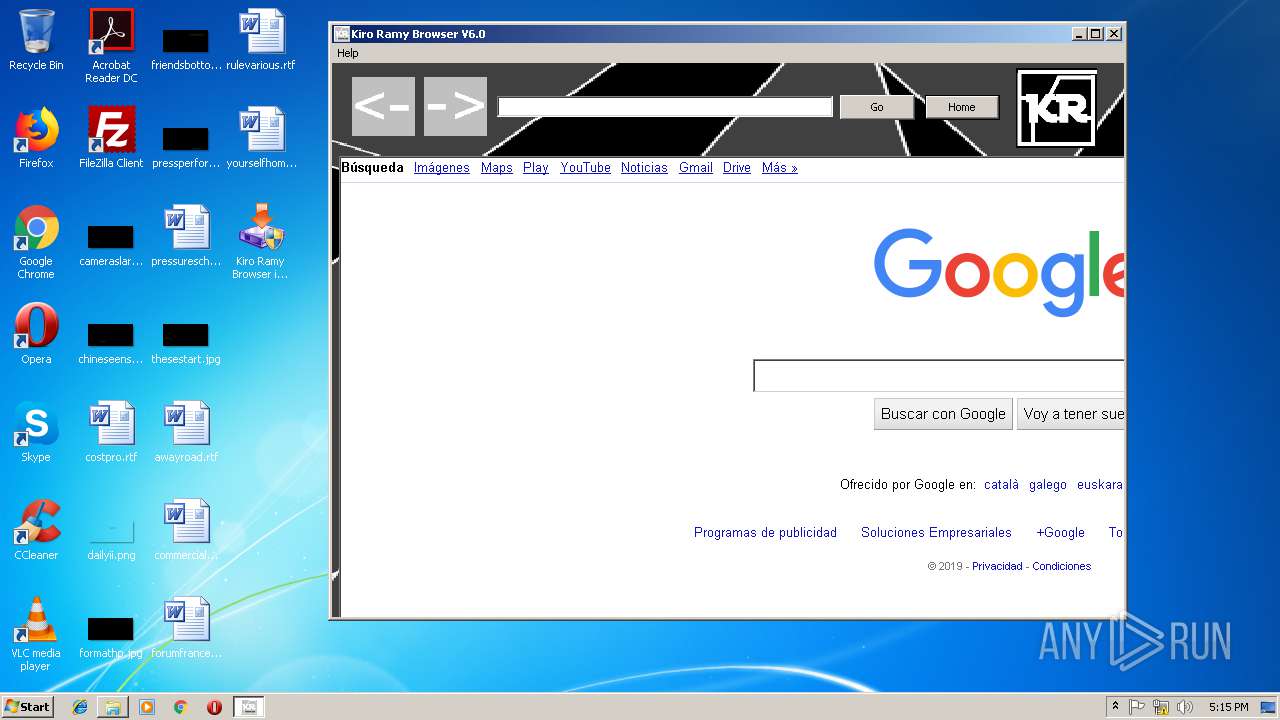Launch Skype desktop shortcut

[36, 432]
